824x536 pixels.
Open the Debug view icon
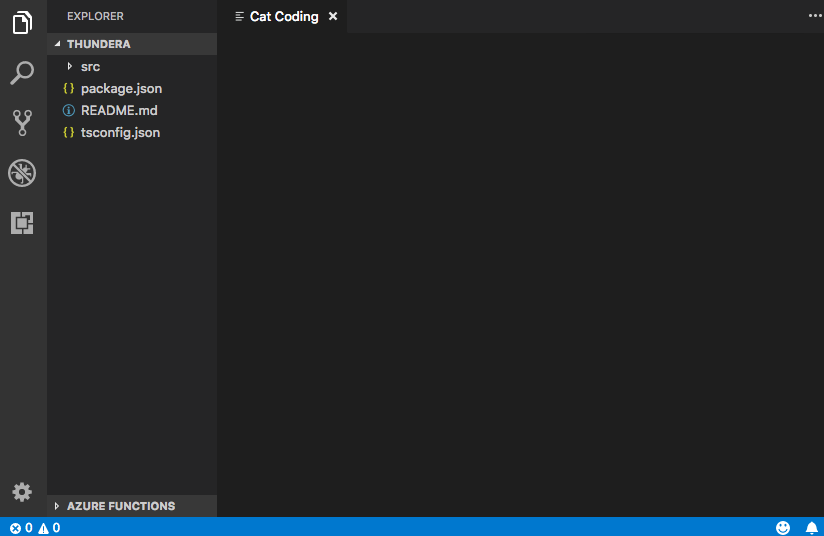(22, 173)
